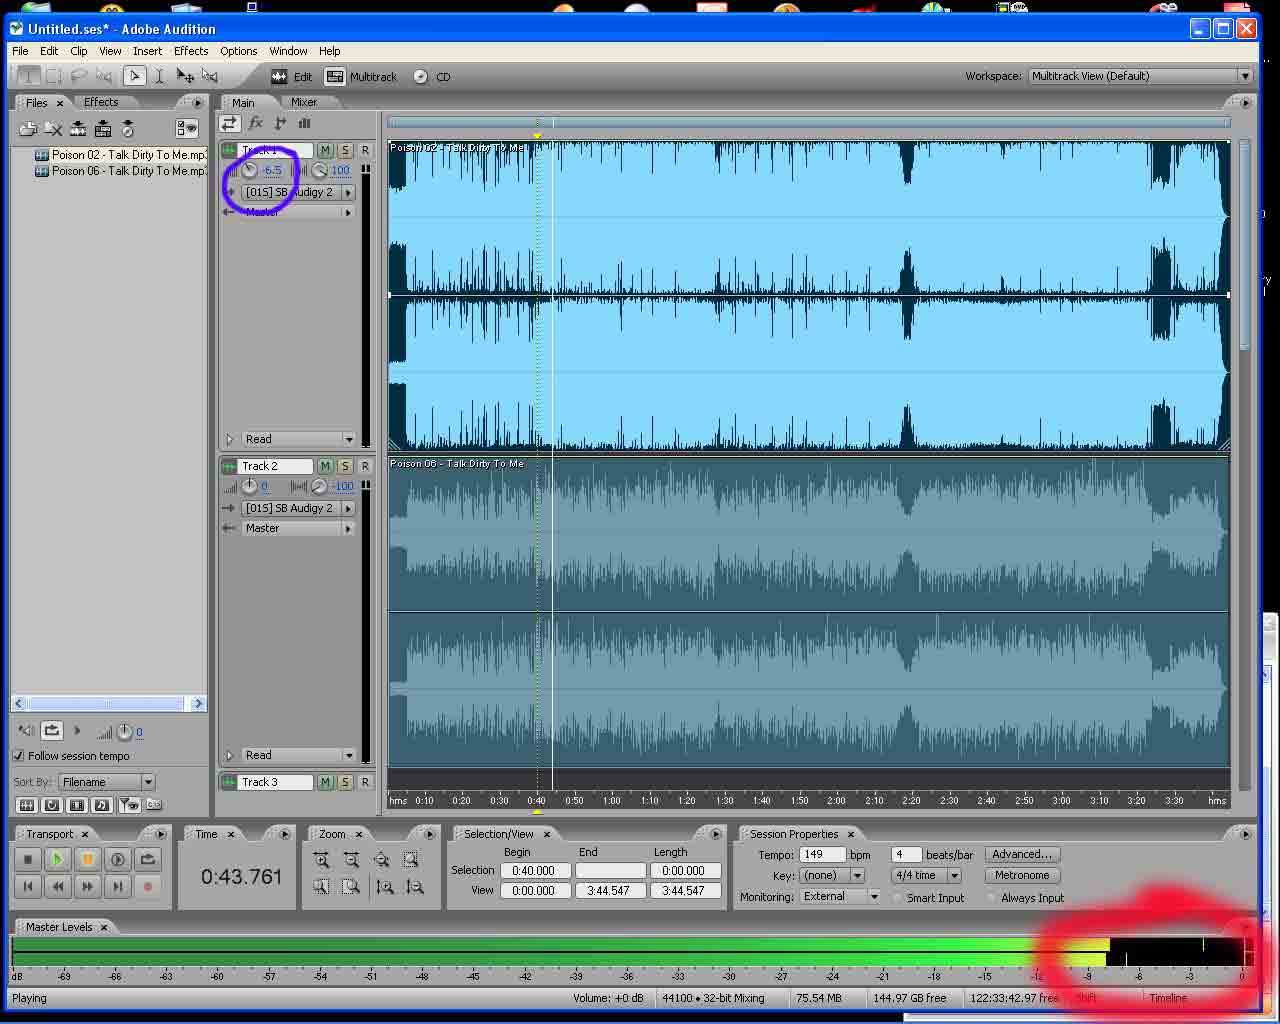Zoom out vertically in Zoom panel

point(415,887)
